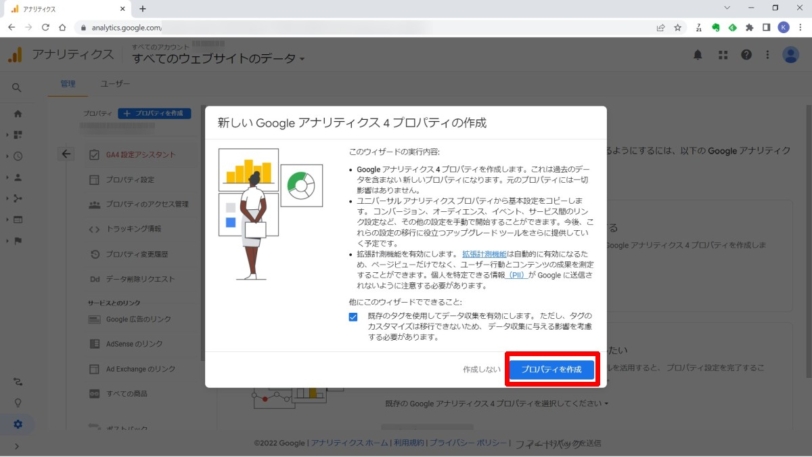Image resolution: width=812 pixels, height=457 pixels.
Task: Click the + プロパティを作成 button in the property column
Action: (154, 113)
